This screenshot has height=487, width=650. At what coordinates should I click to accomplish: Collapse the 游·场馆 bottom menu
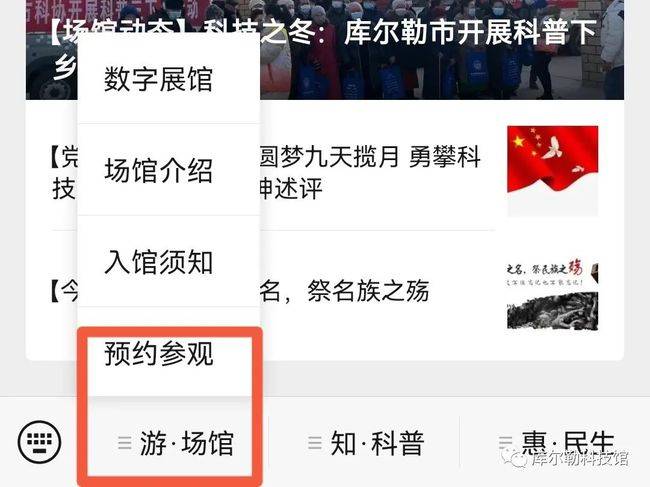(x=176, y=443)
